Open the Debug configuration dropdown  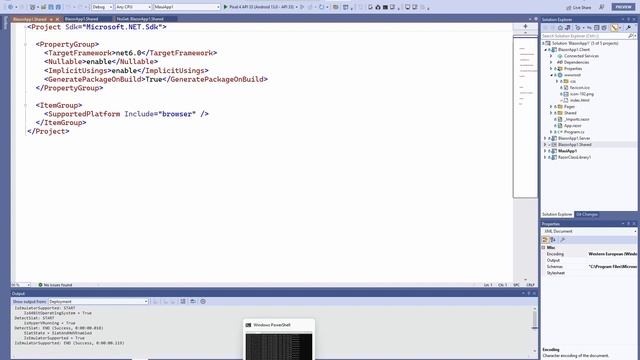pyautogui.click(x=102, y=7)
